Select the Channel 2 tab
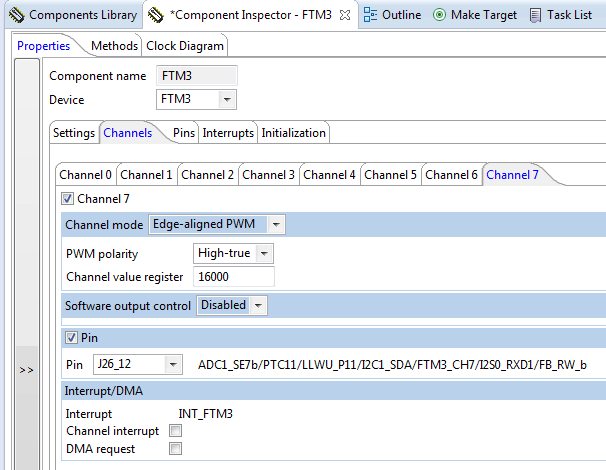 click(x=207, y=175)
